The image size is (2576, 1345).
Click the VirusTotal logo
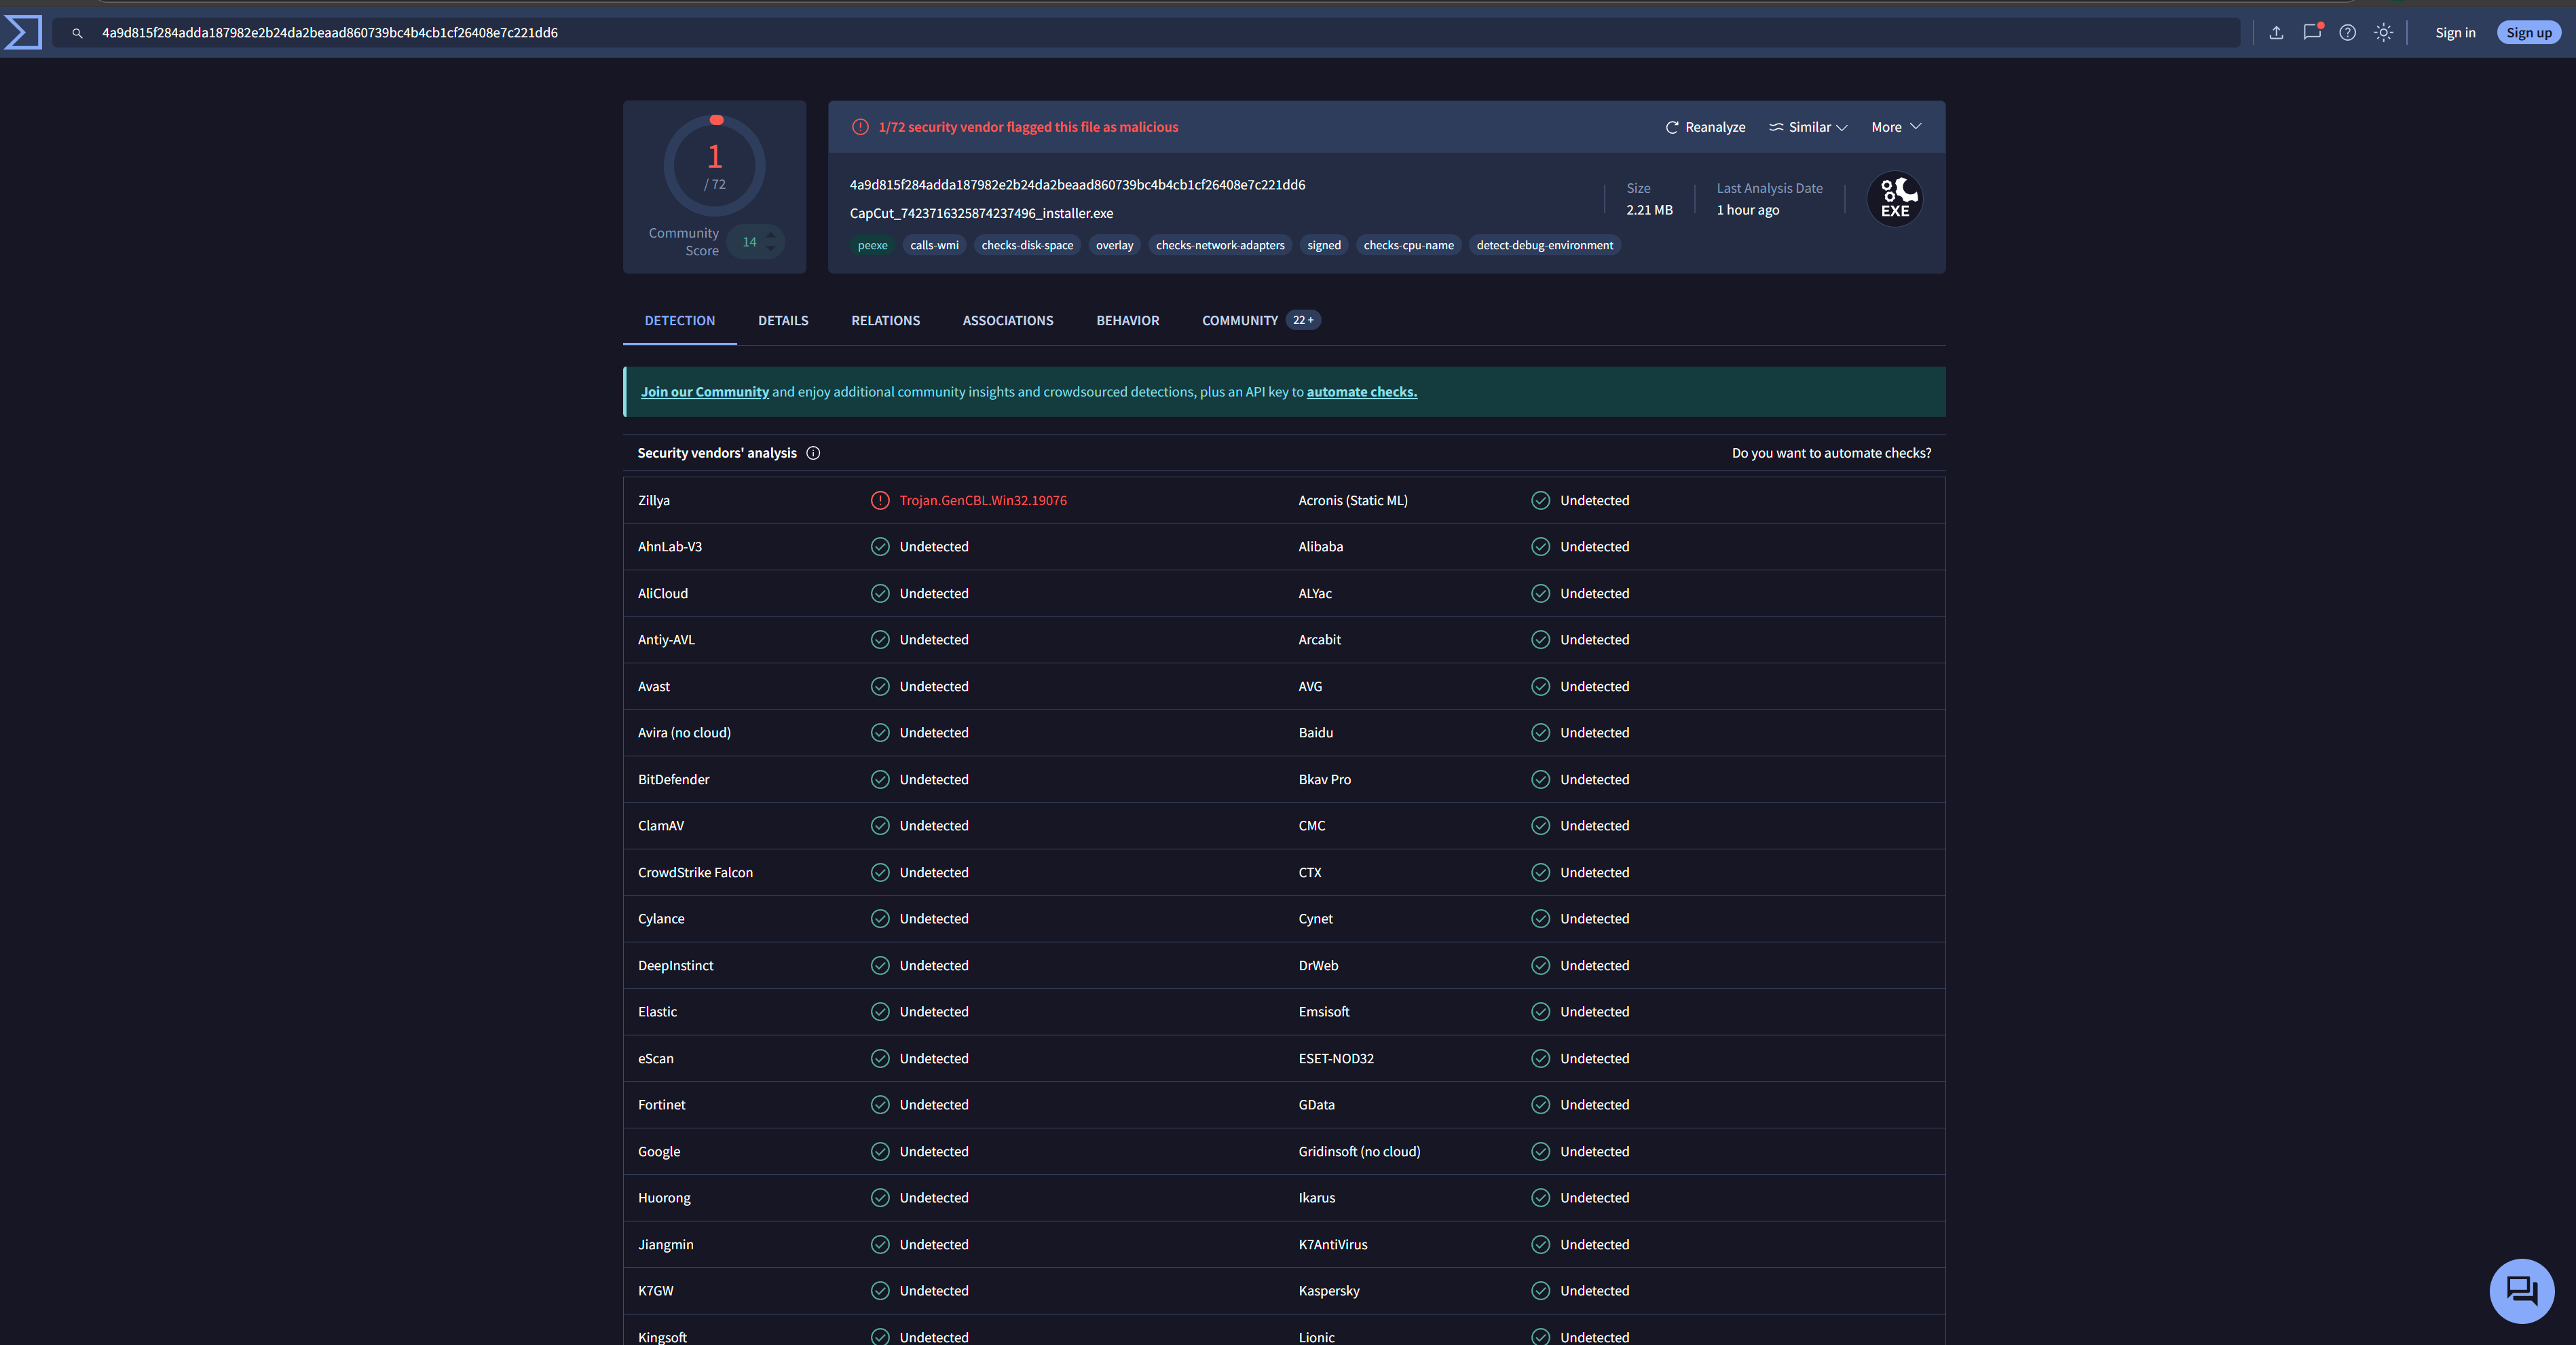point(22,31)
